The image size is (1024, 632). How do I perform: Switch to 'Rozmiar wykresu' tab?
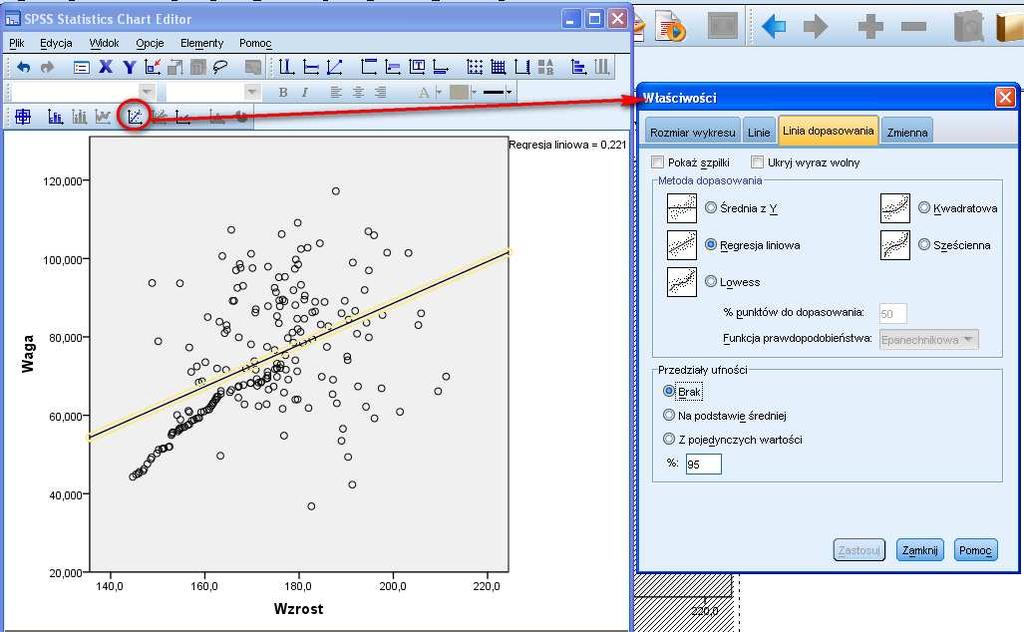(x=692, y=133)
